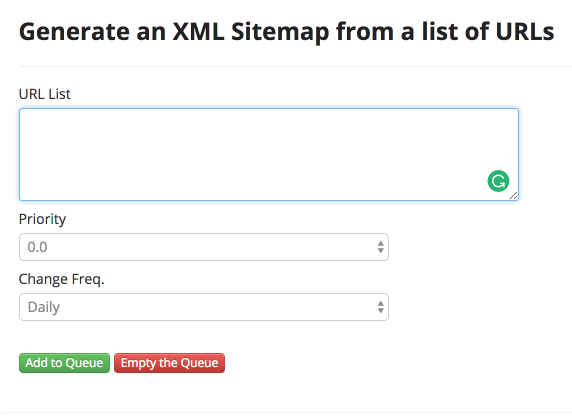Focus the URL List text area

[x=269, y=154]
